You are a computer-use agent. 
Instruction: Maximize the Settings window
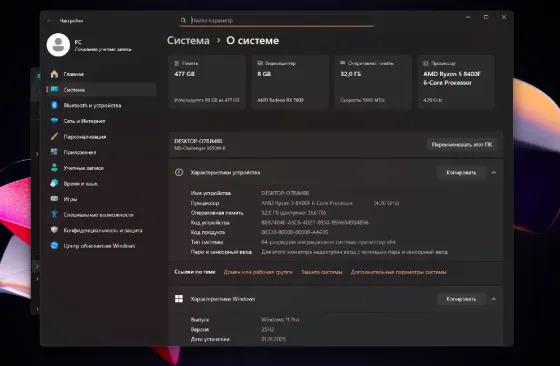pos(486,17)
